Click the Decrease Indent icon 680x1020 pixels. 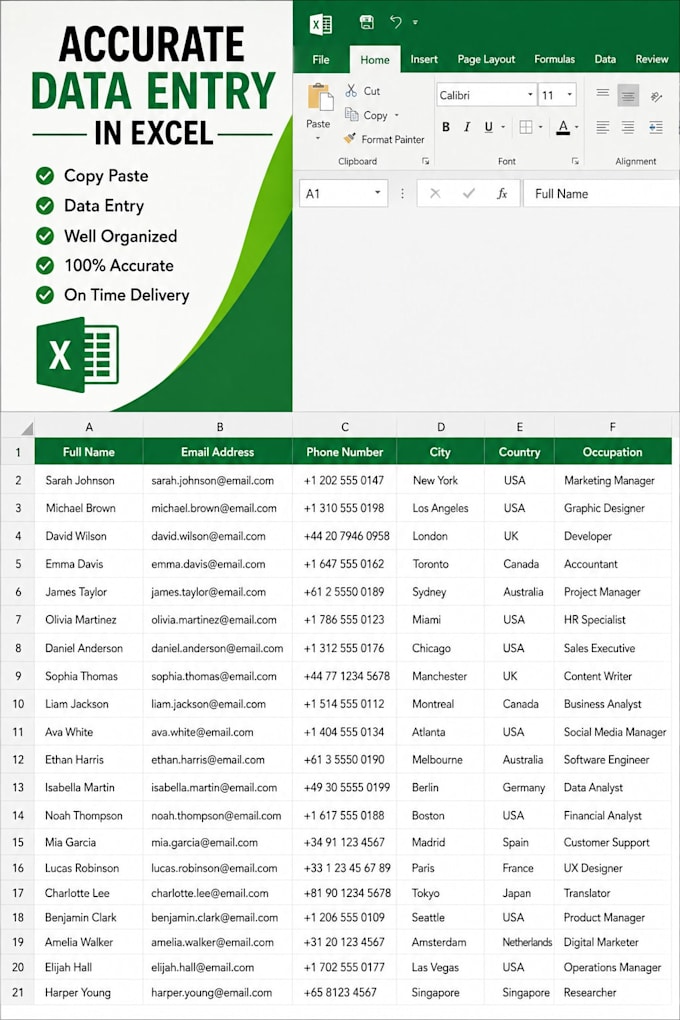pyautogui.click(x=655, y=127)
